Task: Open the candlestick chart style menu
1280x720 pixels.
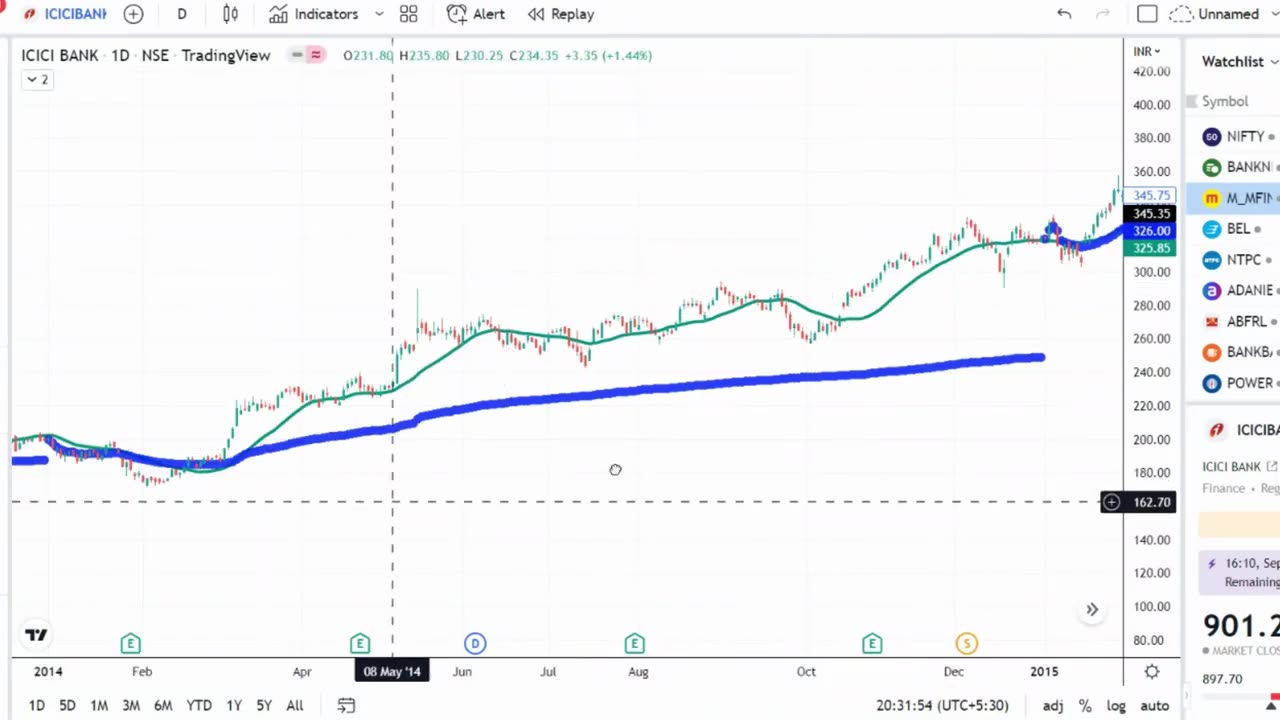Action: click(x=231, y=14)
